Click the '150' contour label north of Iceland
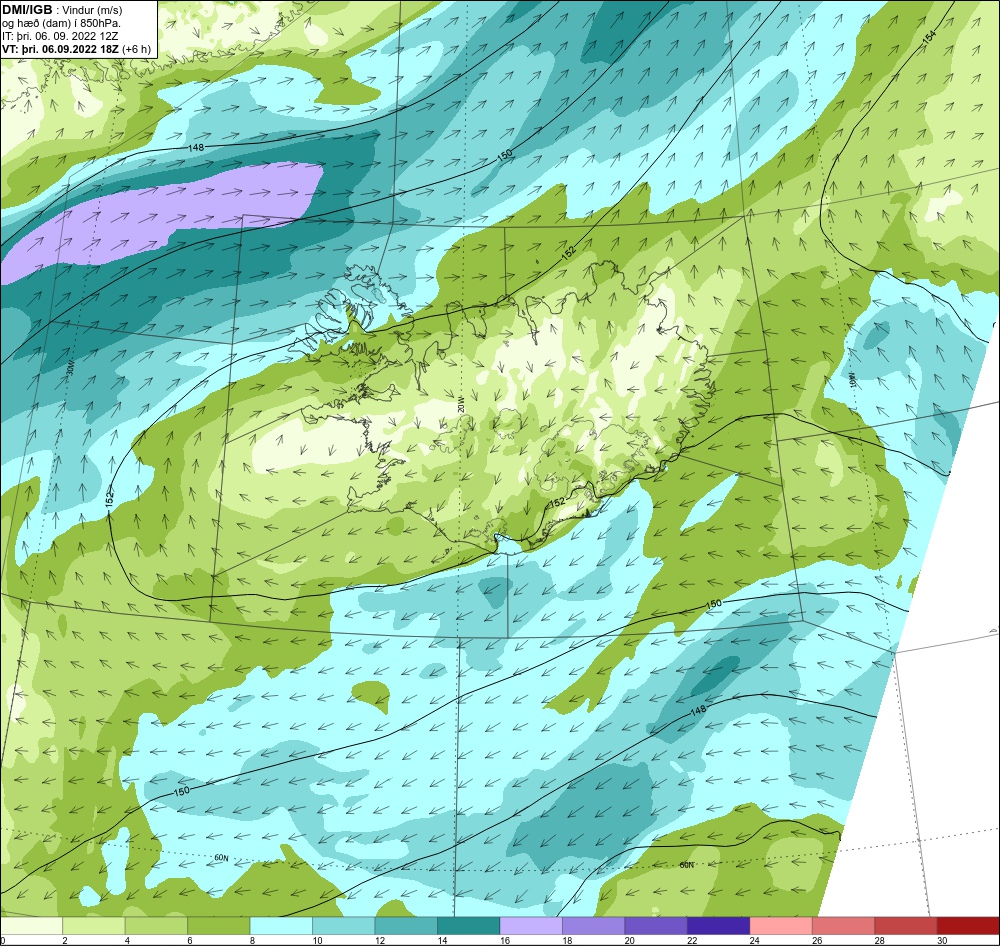 pyautogui.click(x=504, y=155)
